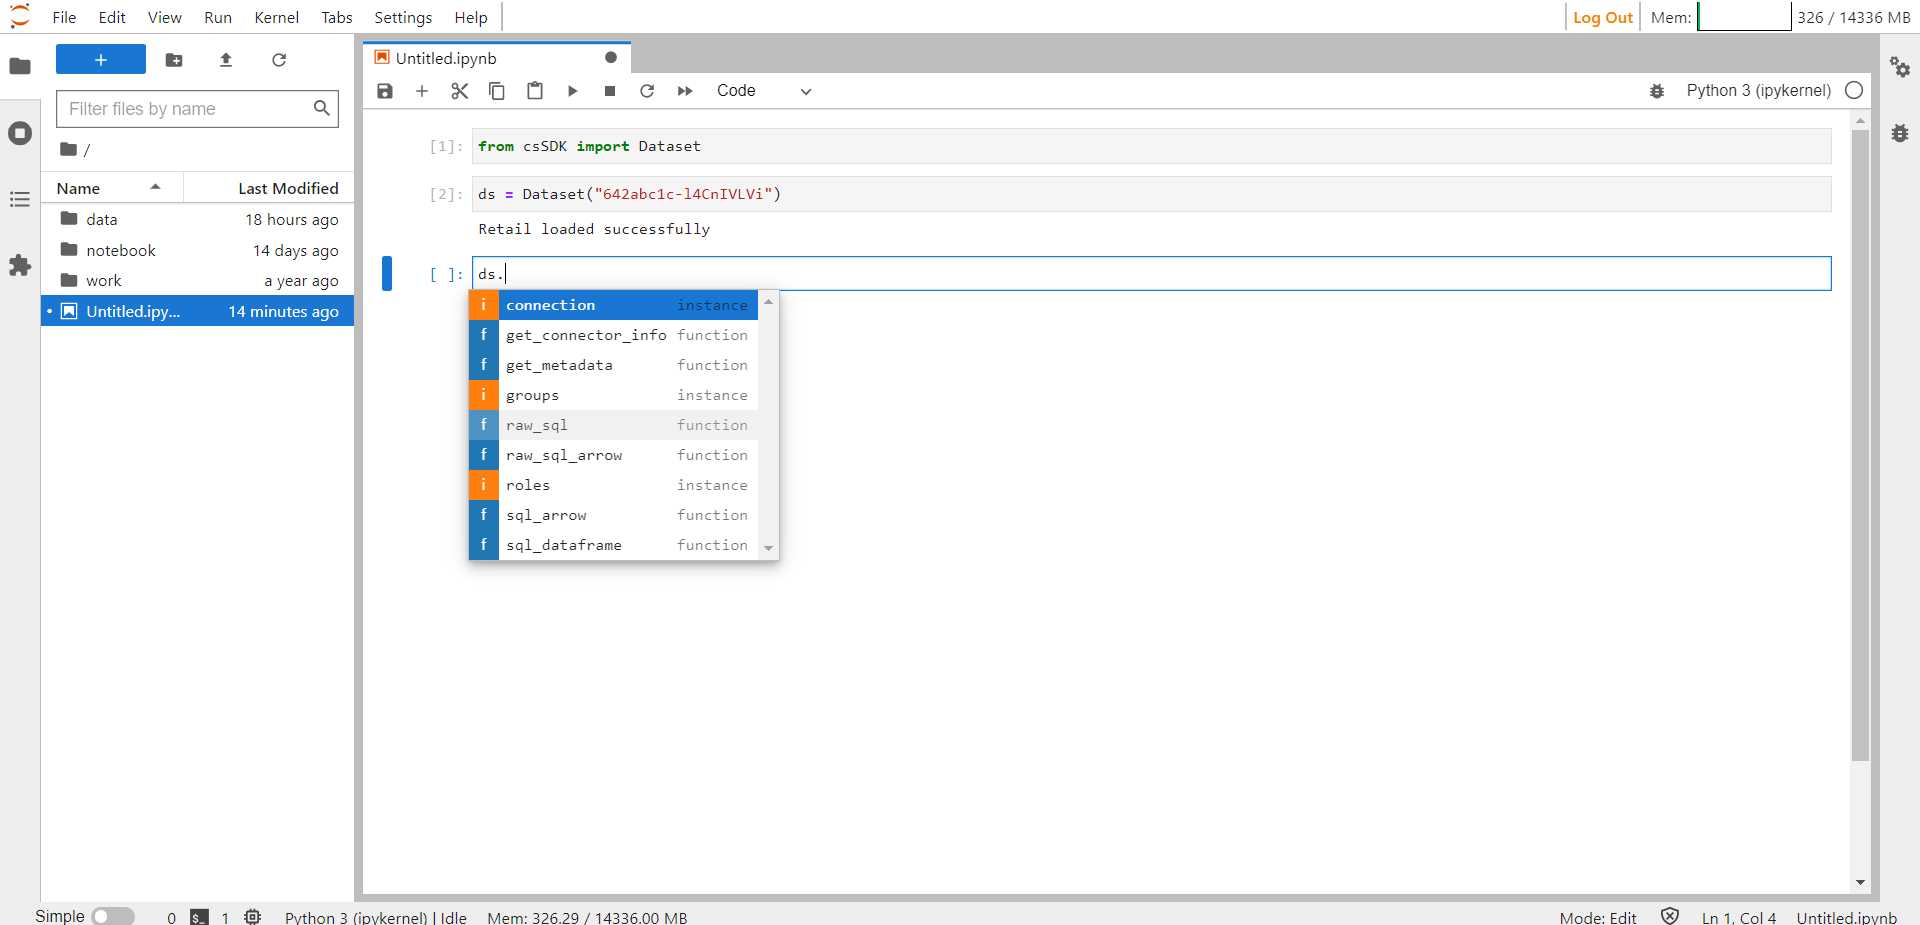Navigate to root folder breadcrumb icon
This screenshot has width=1920, height=925.
click(x=68, y=149)
